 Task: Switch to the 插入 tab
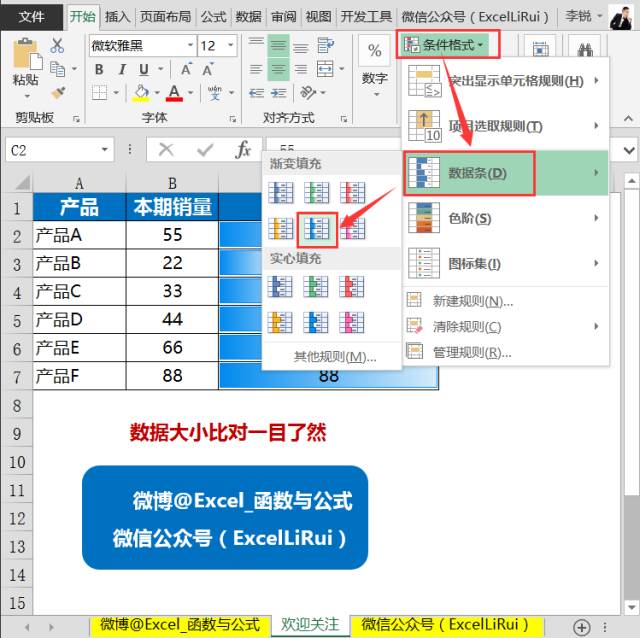click(x=117, y=17)
